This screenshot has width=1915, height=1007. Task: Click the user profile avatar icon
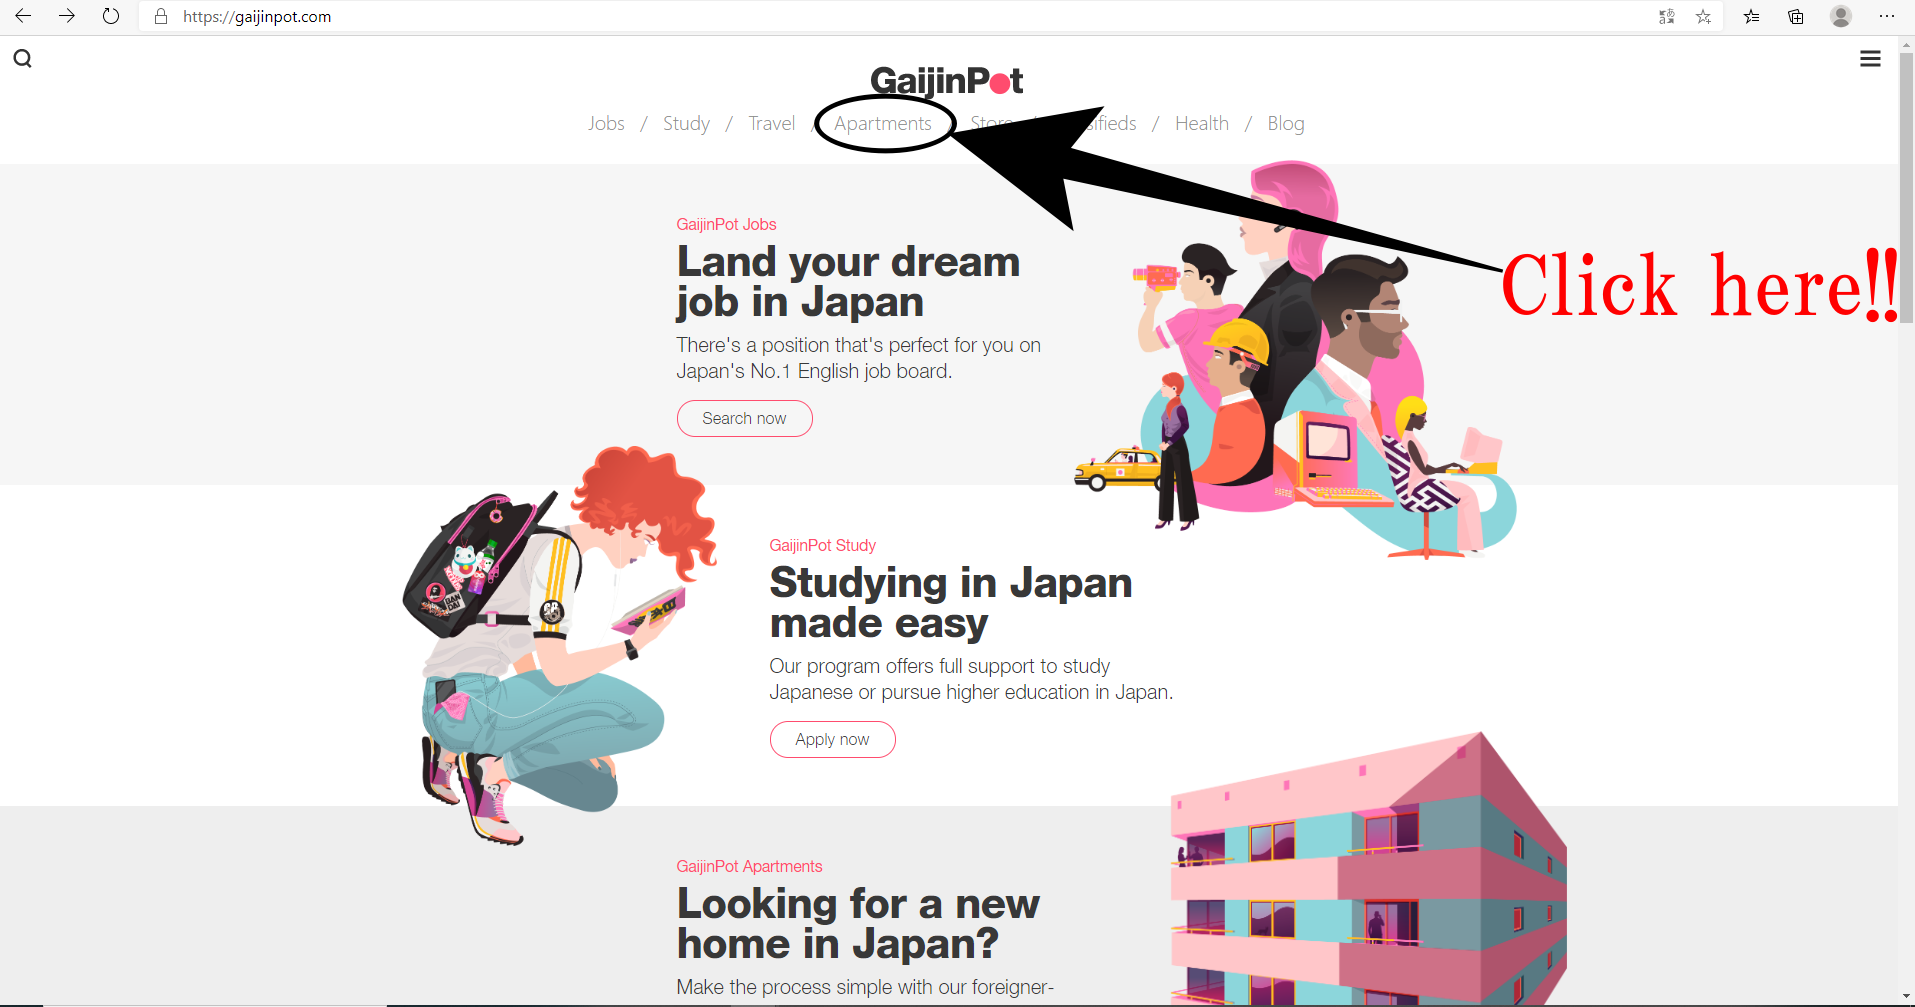click(1841, 16)
